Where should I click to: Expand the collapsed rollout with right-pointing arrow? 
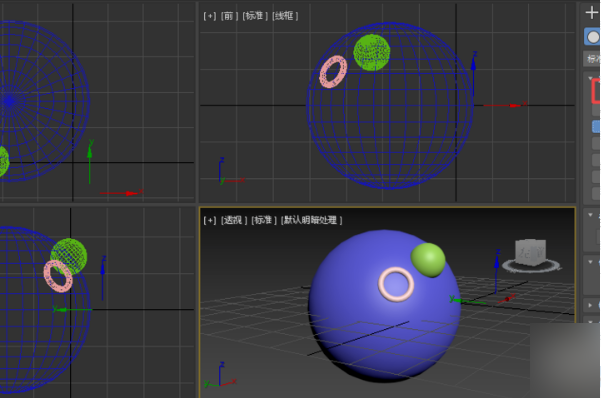[590, 305]
